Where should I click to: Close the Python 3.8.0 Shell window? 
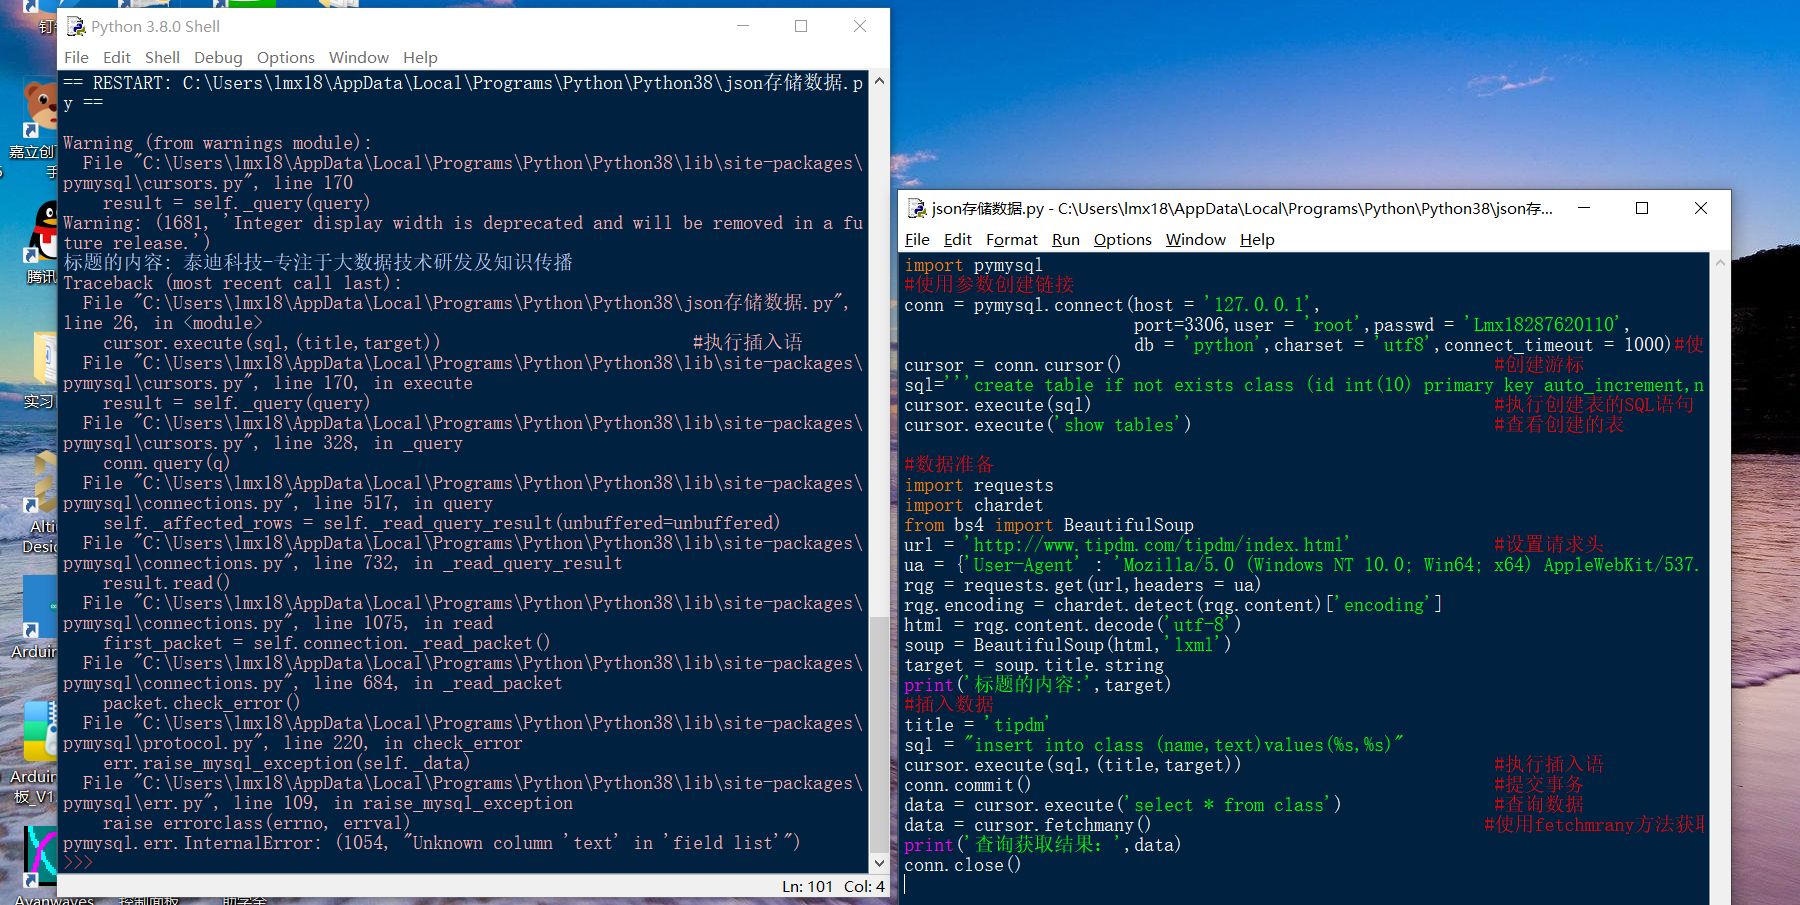click(x=860, y=26)
